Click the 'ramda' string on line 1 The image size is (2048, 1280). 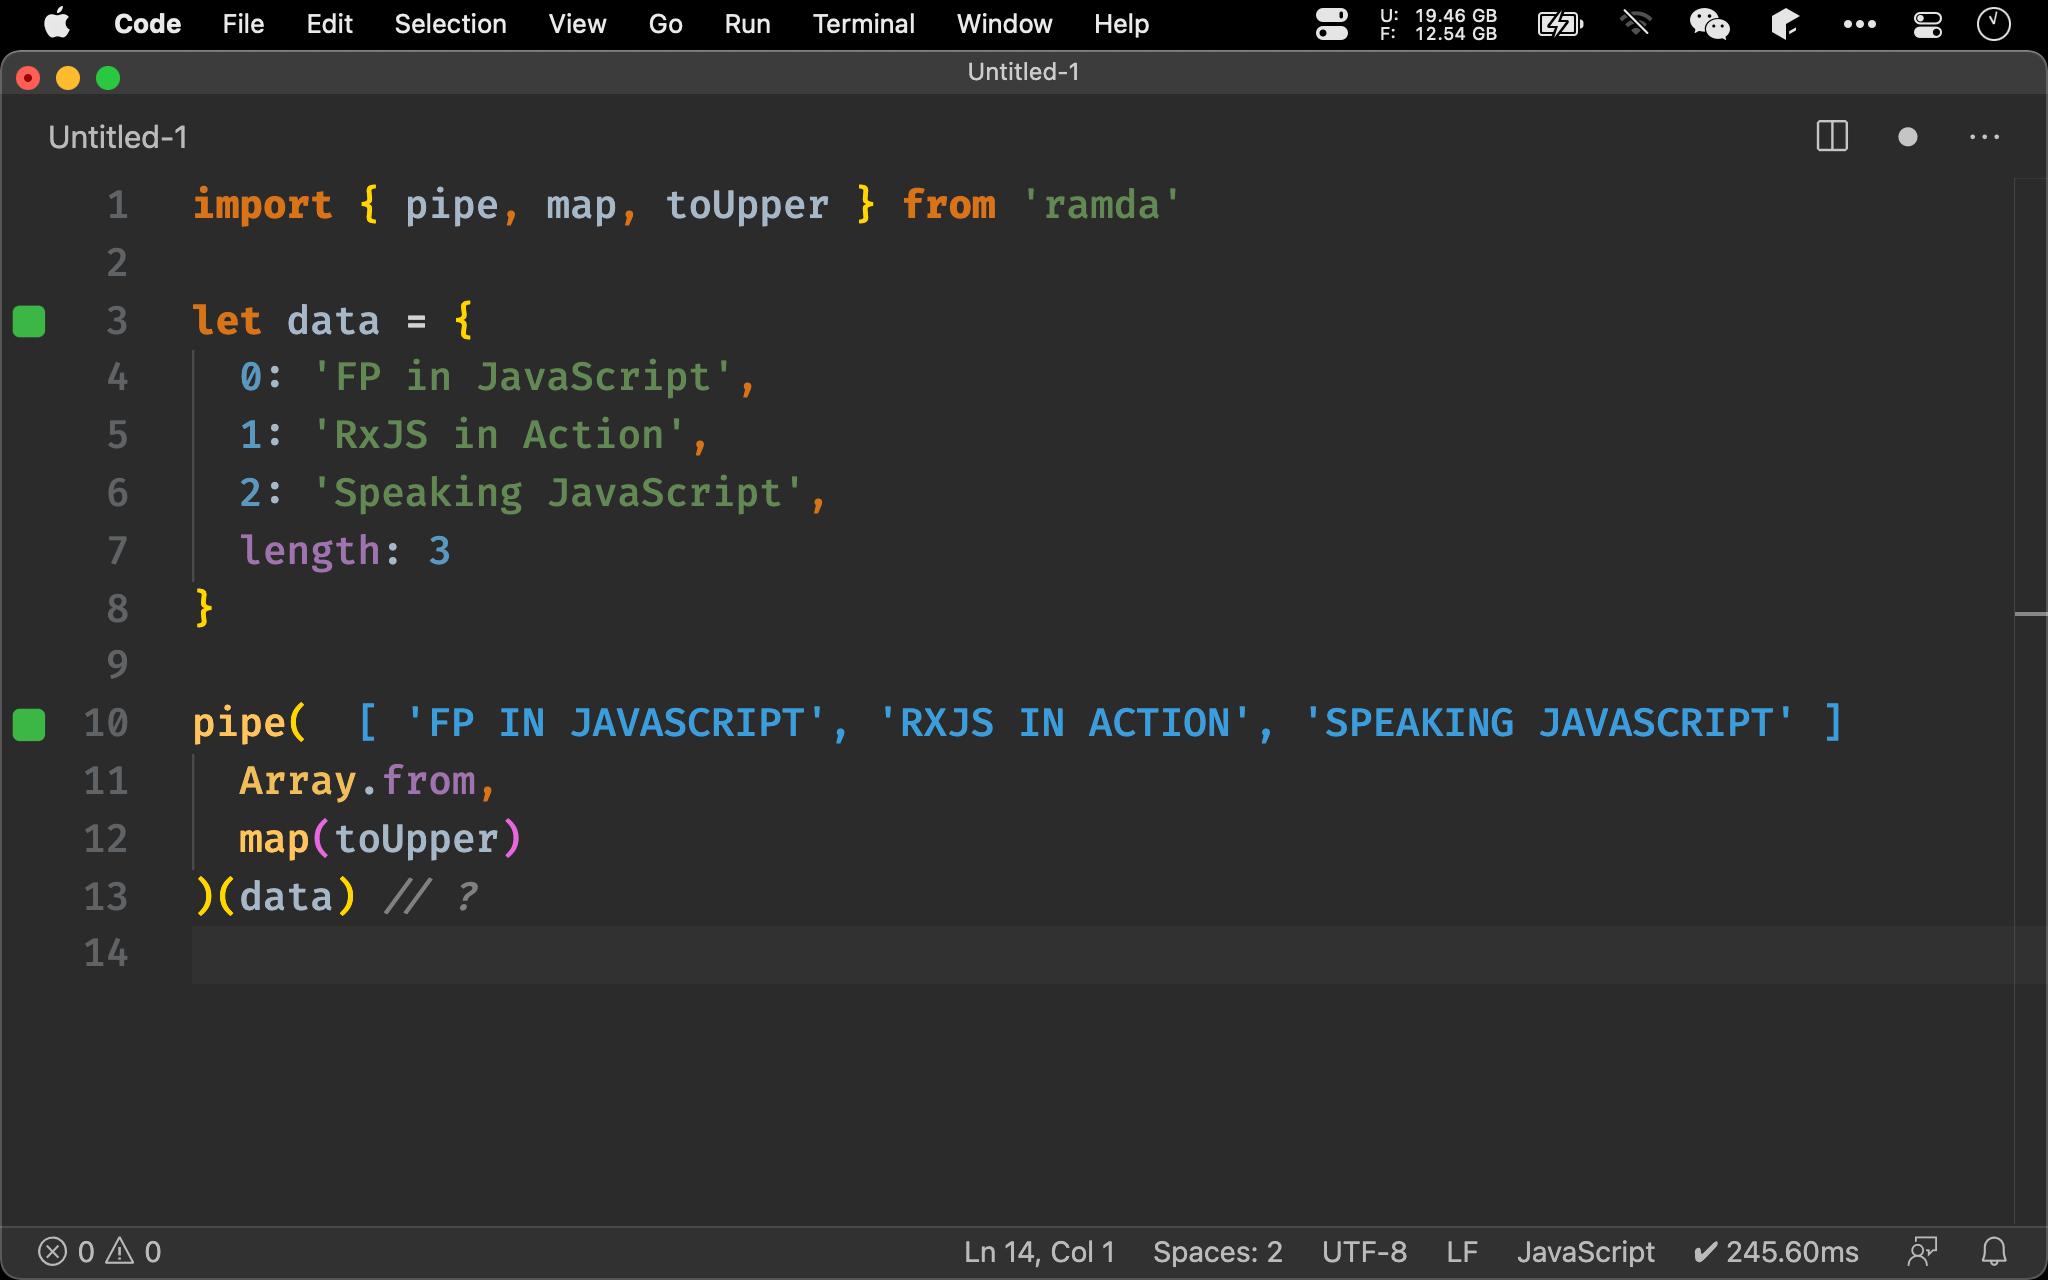click(1101, 205)
